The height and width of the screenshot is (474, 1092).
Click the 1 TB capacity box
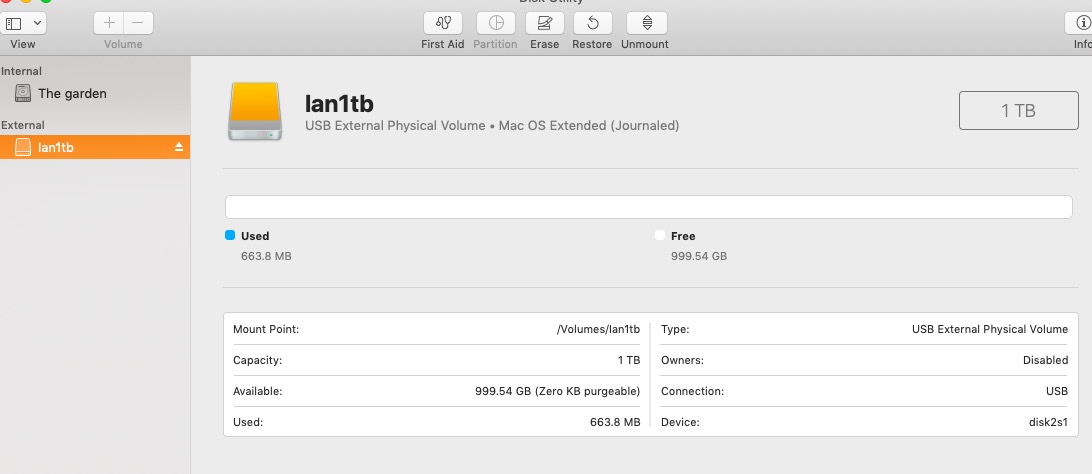tap(1018, 110)
